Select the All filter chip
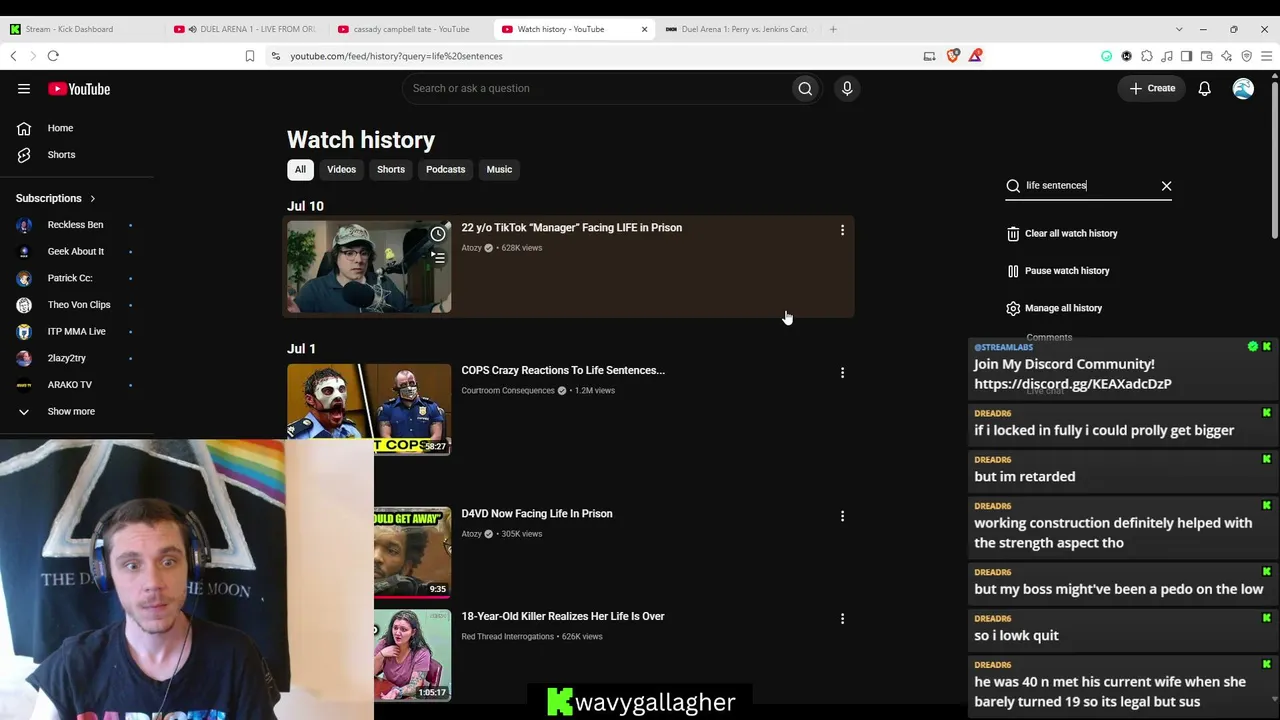The image size is (1280, 720). [300, 170]
